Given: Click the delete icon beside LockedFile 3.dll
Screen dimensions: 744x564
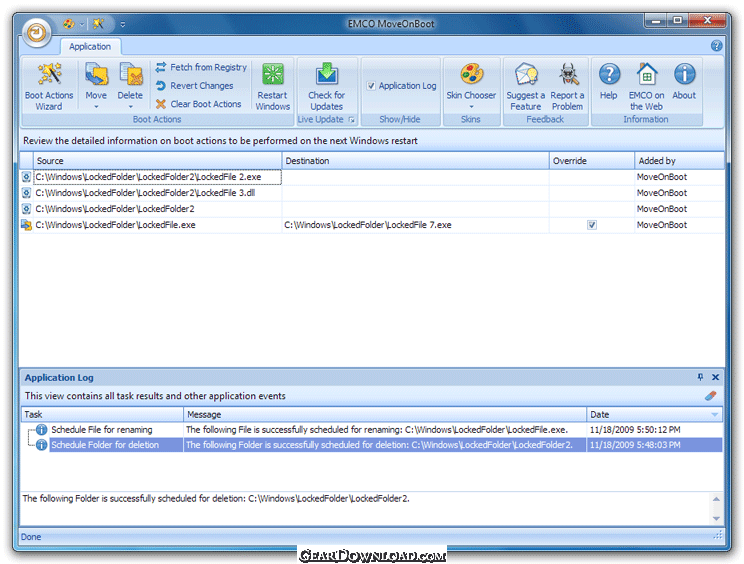Looking at the screenshot, I should click(x=26, y=193).
